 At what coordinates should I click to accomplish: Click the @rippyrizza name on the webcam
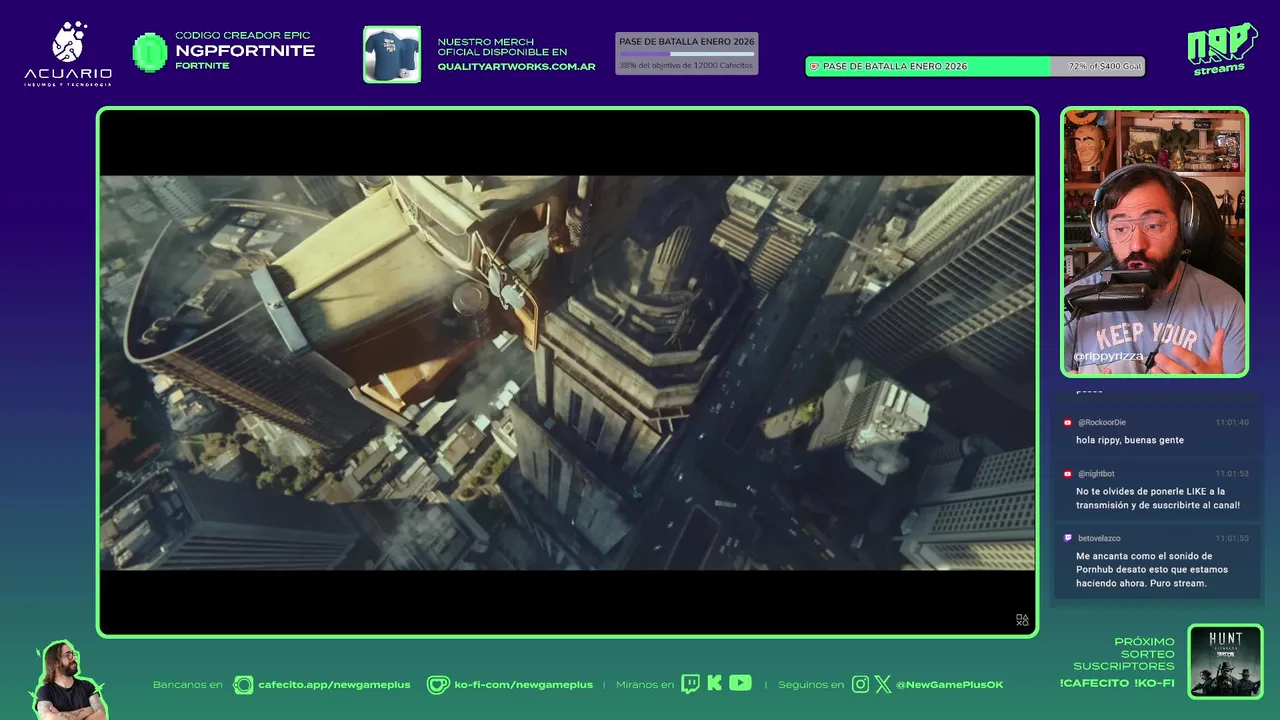(x=1109, y=356)
